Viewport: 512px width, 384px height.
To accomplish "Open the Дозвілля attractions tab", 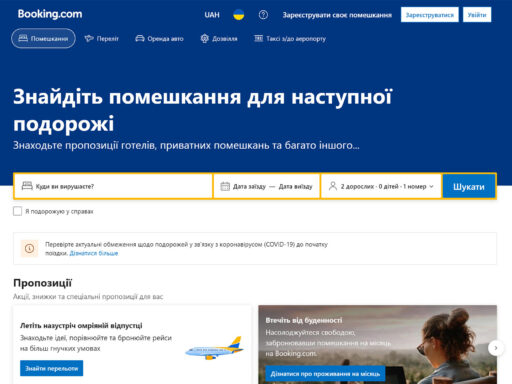I will click(x=219, y=39).
